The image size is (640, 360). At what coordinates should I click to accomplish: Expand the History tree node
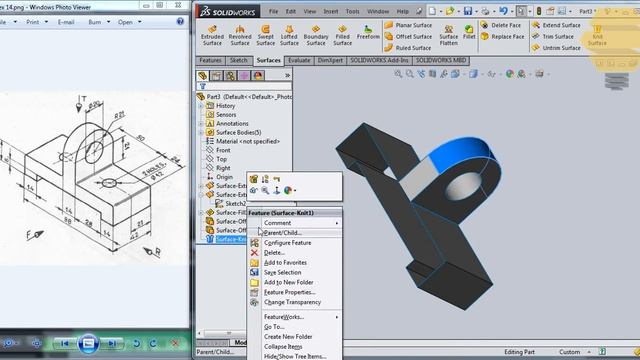(x=201, y=106)
